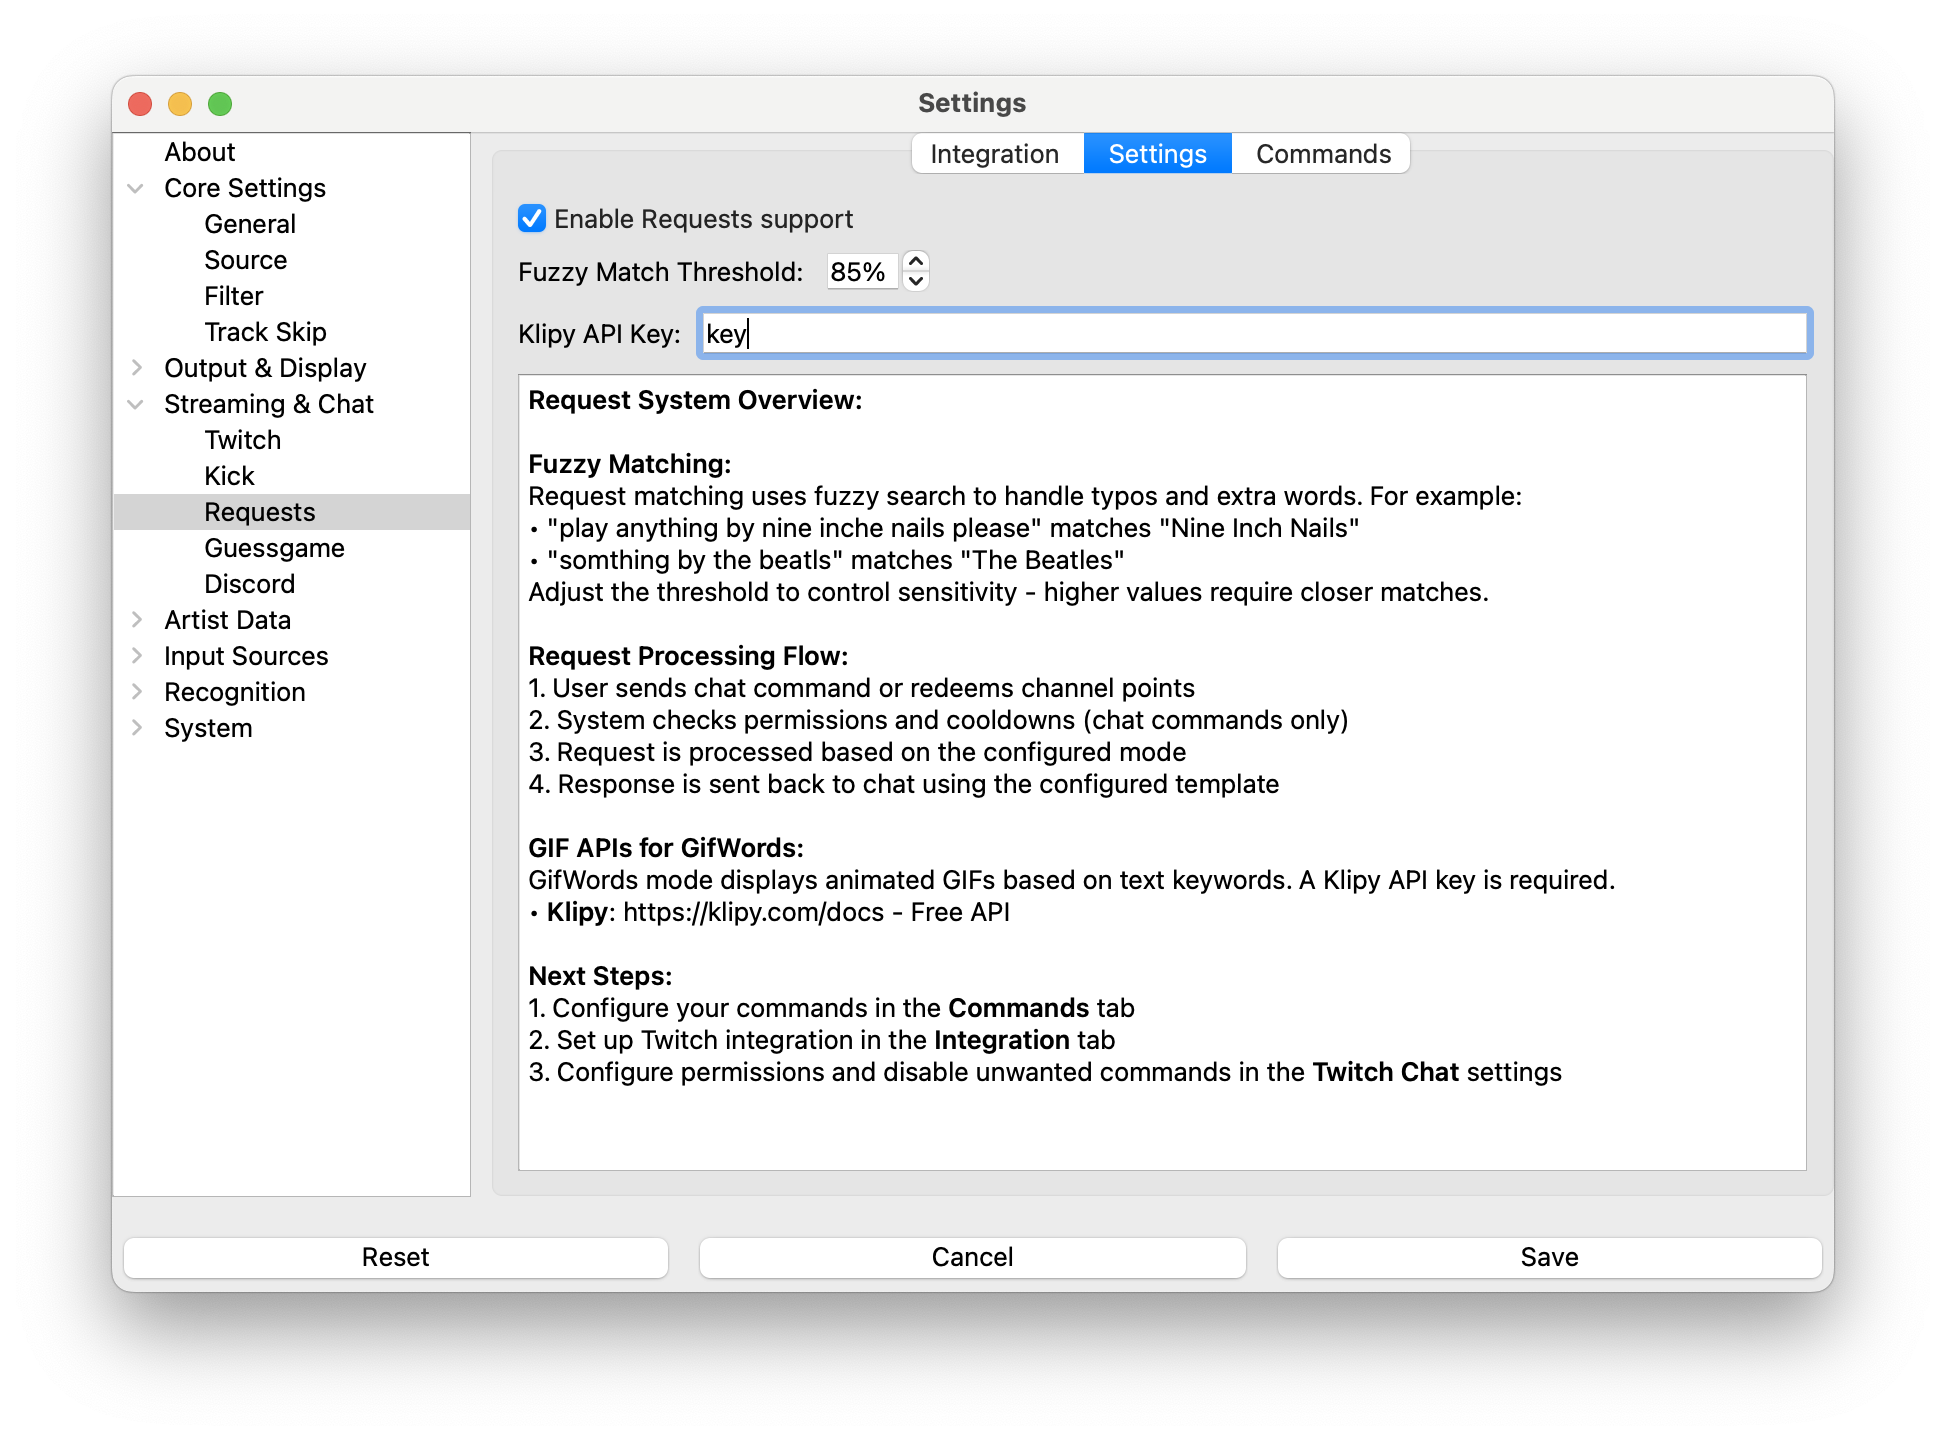Image resolution: width=1946 pixels, height=1440 pixels.
Task: Decrease Fuzzy Match Threshold with down arrow
Action: point(915,281)
